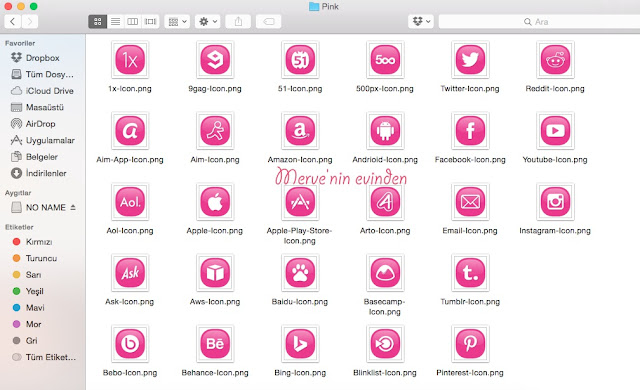Click the Share toolbar button

[238, 22]
